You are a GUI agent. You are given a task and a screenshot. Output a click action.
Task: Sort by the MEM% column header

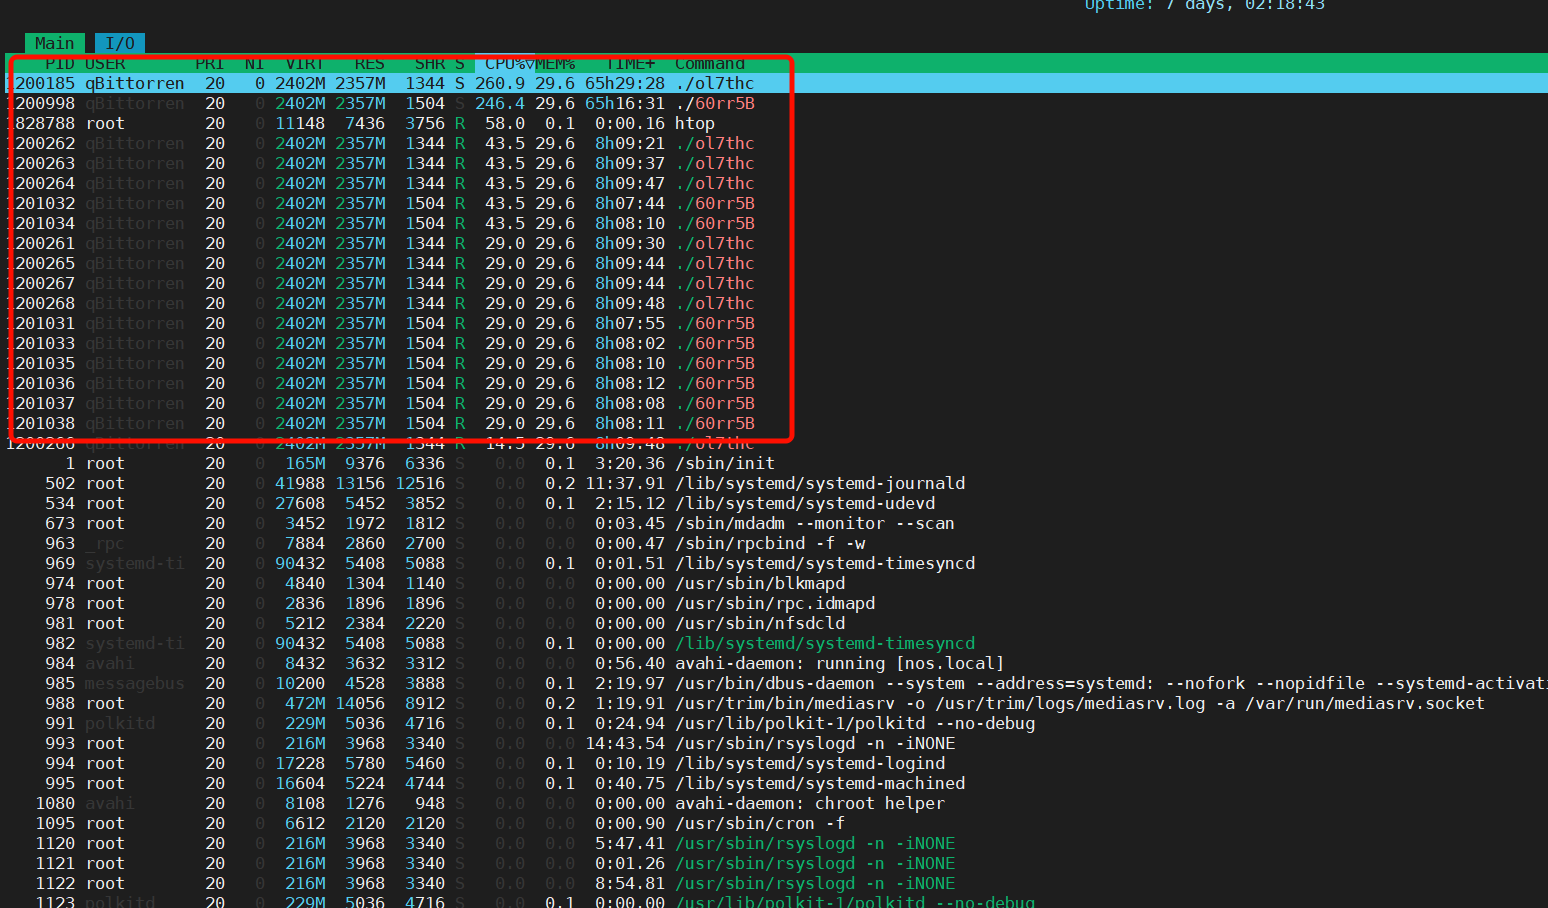coord(555,63)
